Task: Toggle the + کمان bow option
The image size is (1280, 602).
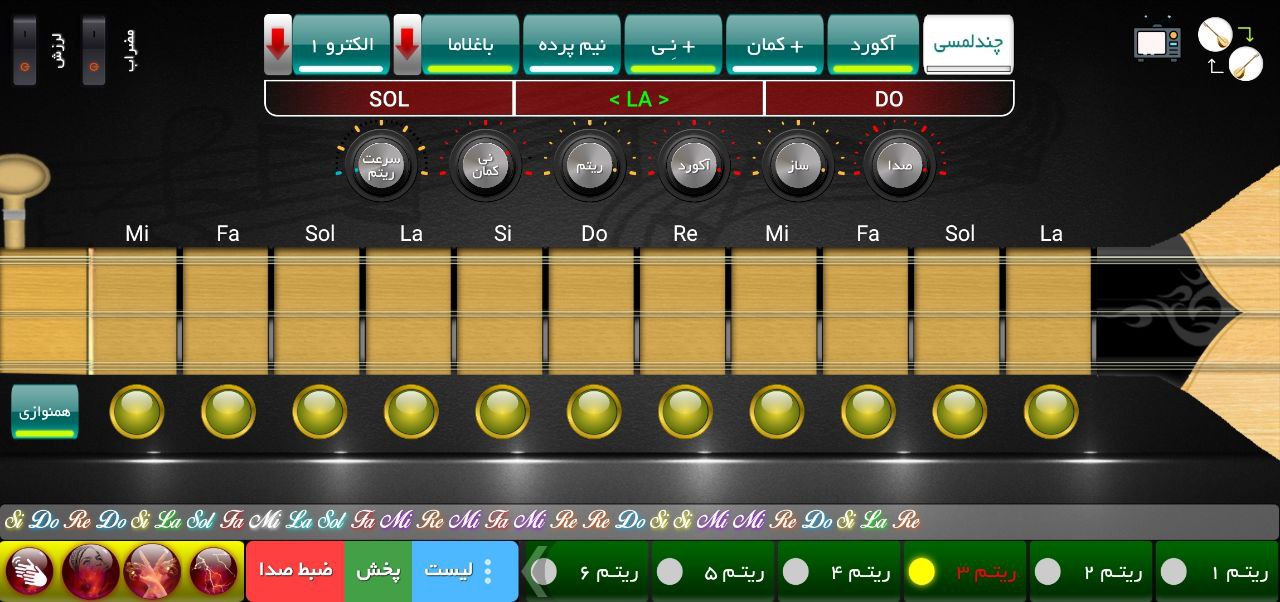Action: pyautogui.click(x=775, y=45)
